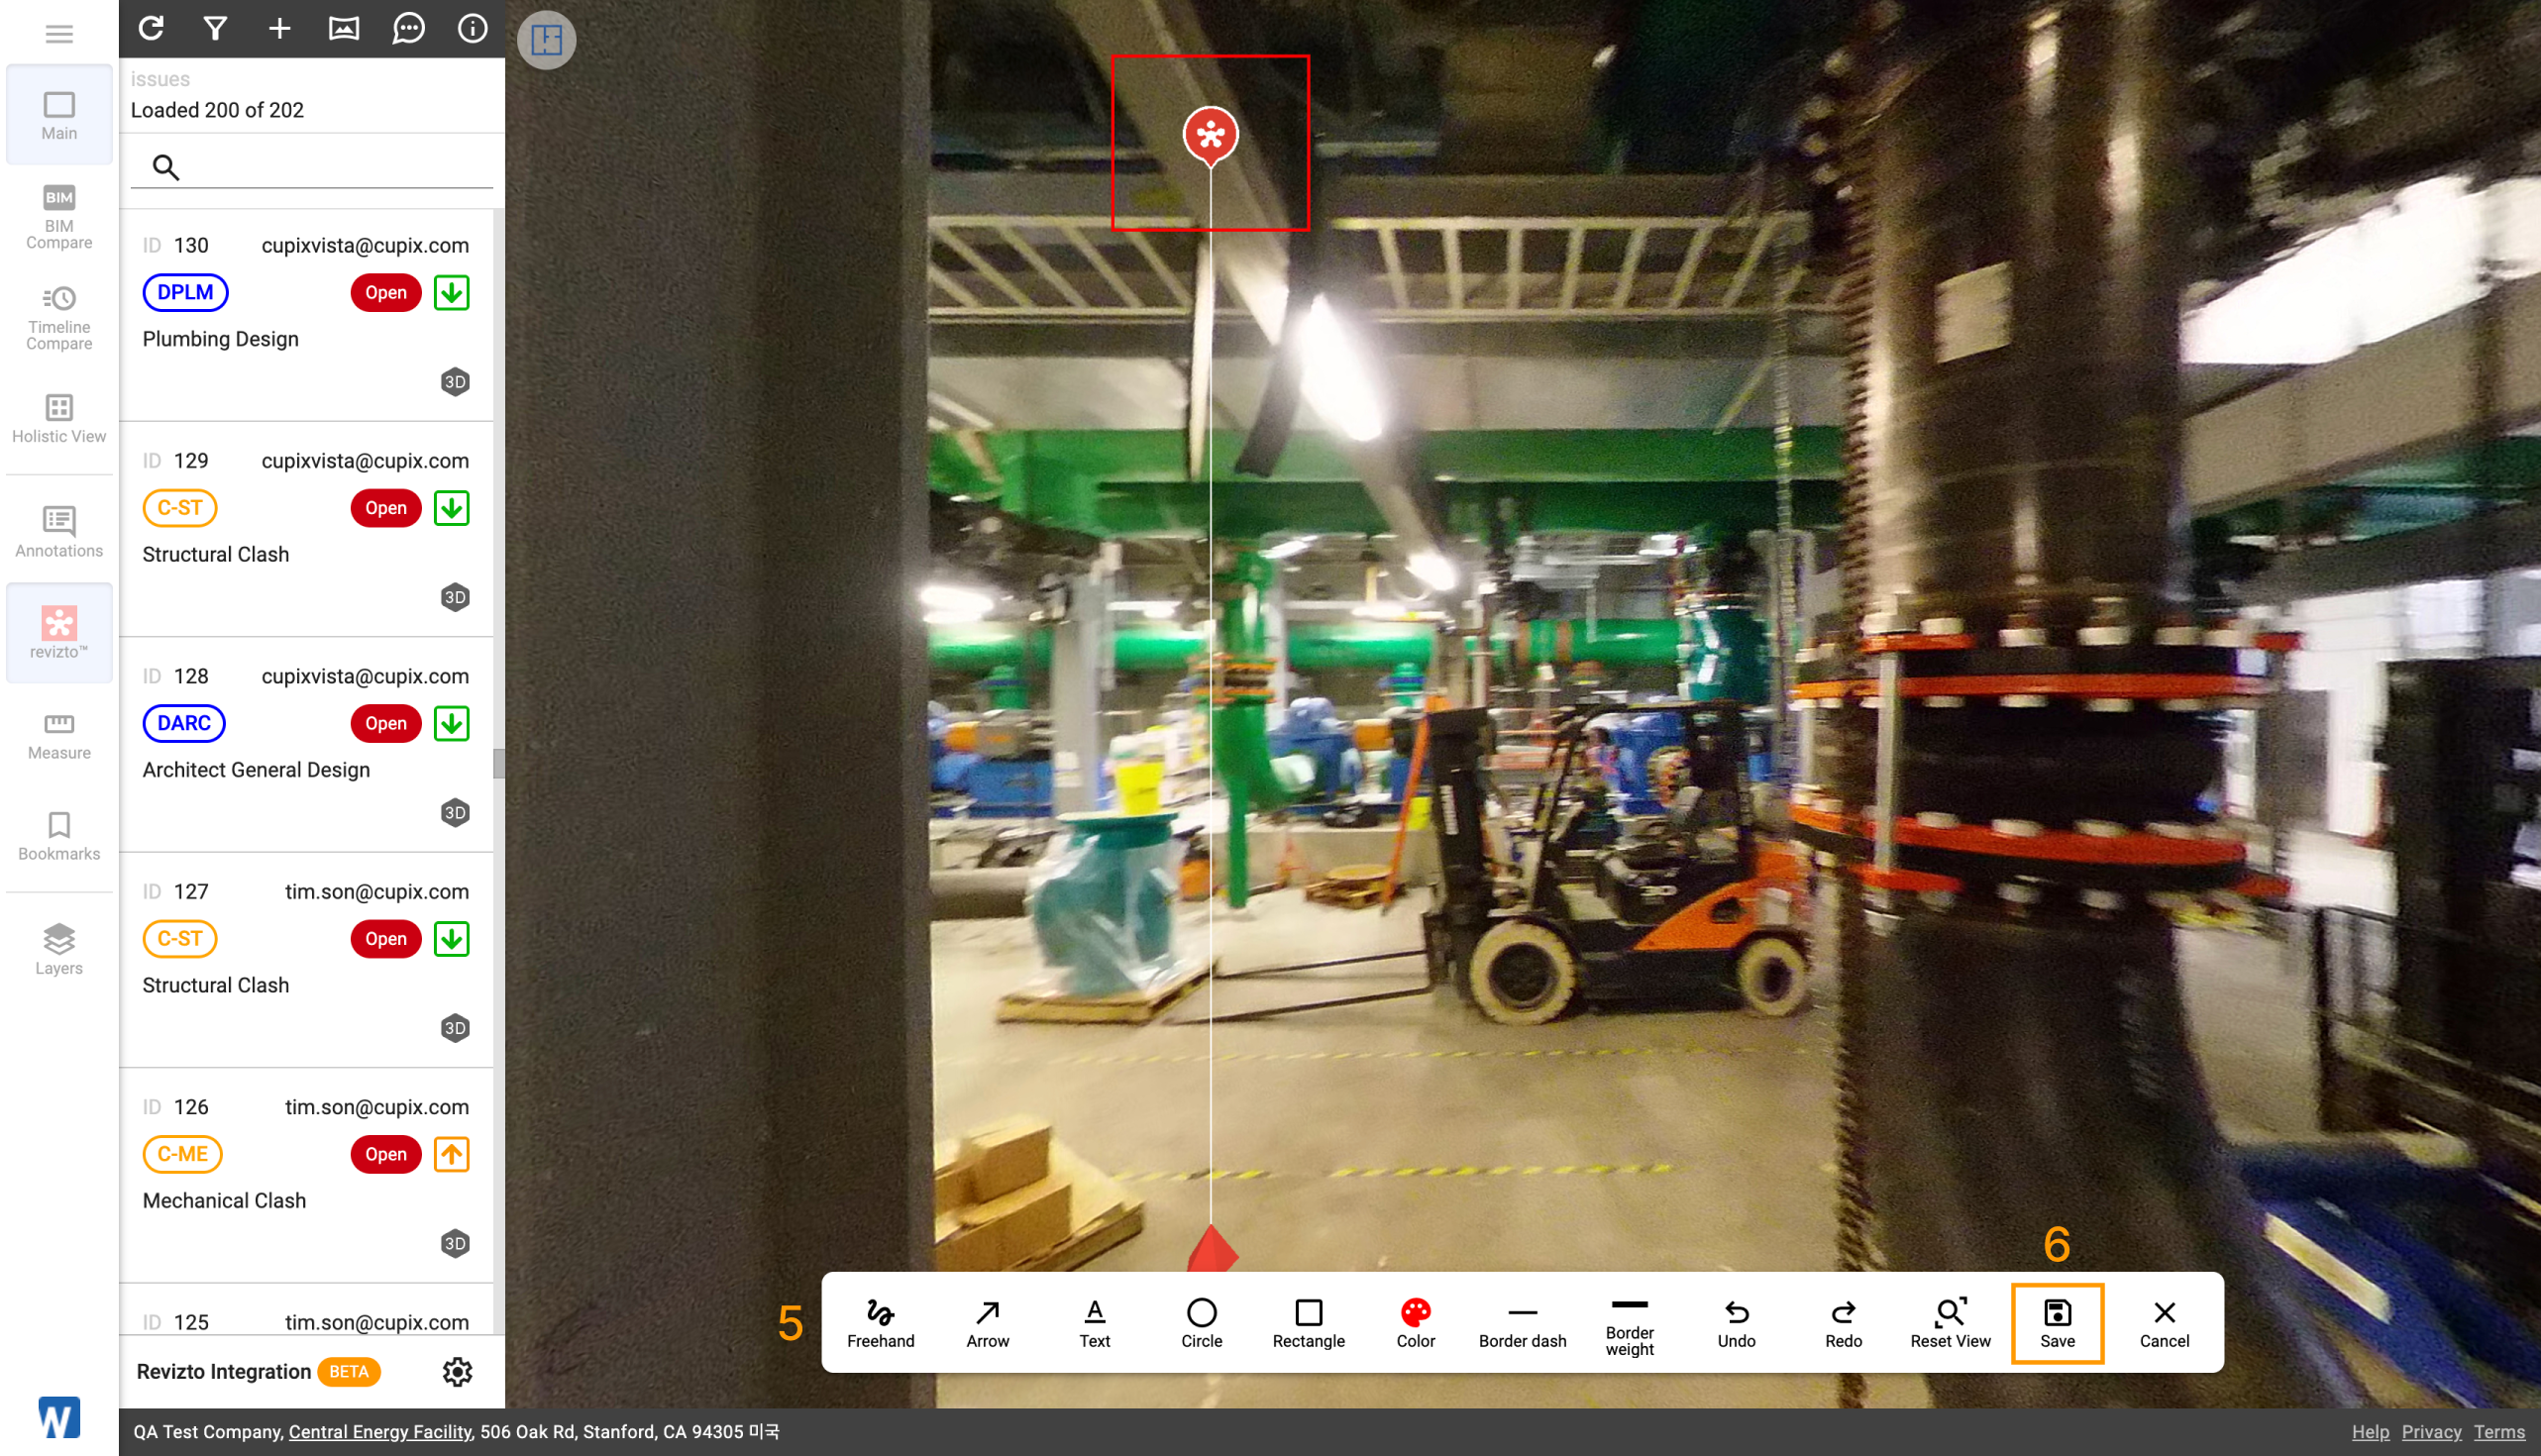Click Open status of issue 129

coord(386,508)
